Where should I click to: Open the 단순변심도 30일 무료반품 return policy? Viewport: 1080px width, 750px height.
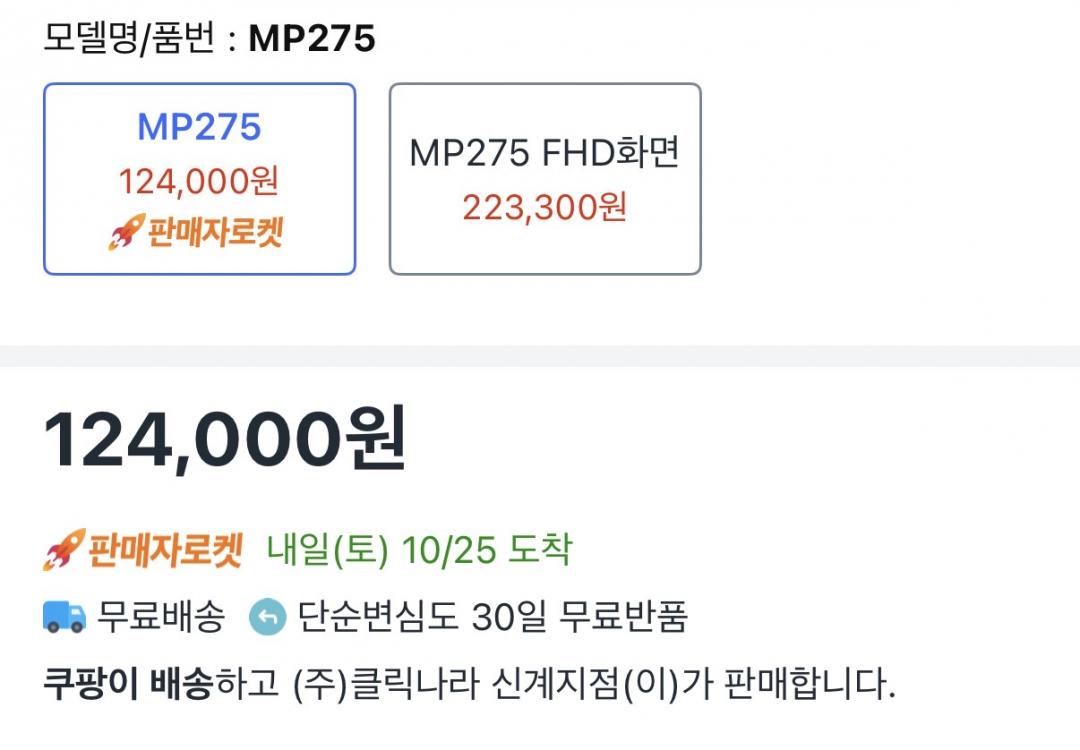[x=492, y=616]
